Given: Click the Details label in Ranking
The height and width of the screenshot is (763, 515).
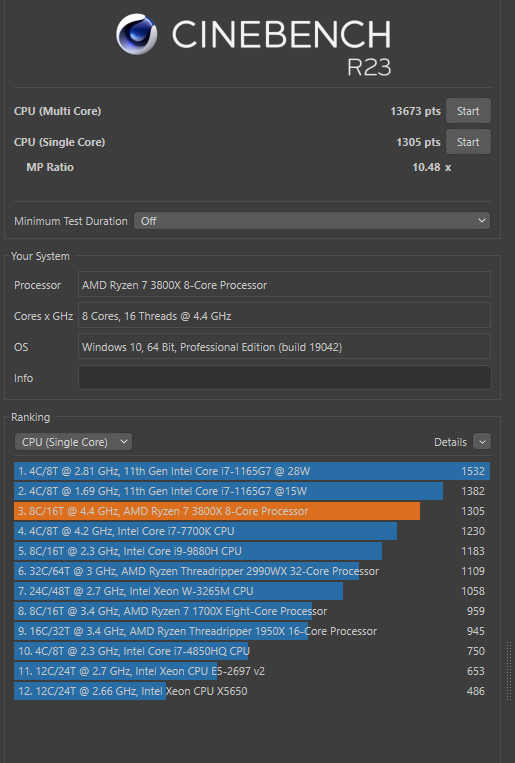Looking at the screenshot, I should 450,442.
